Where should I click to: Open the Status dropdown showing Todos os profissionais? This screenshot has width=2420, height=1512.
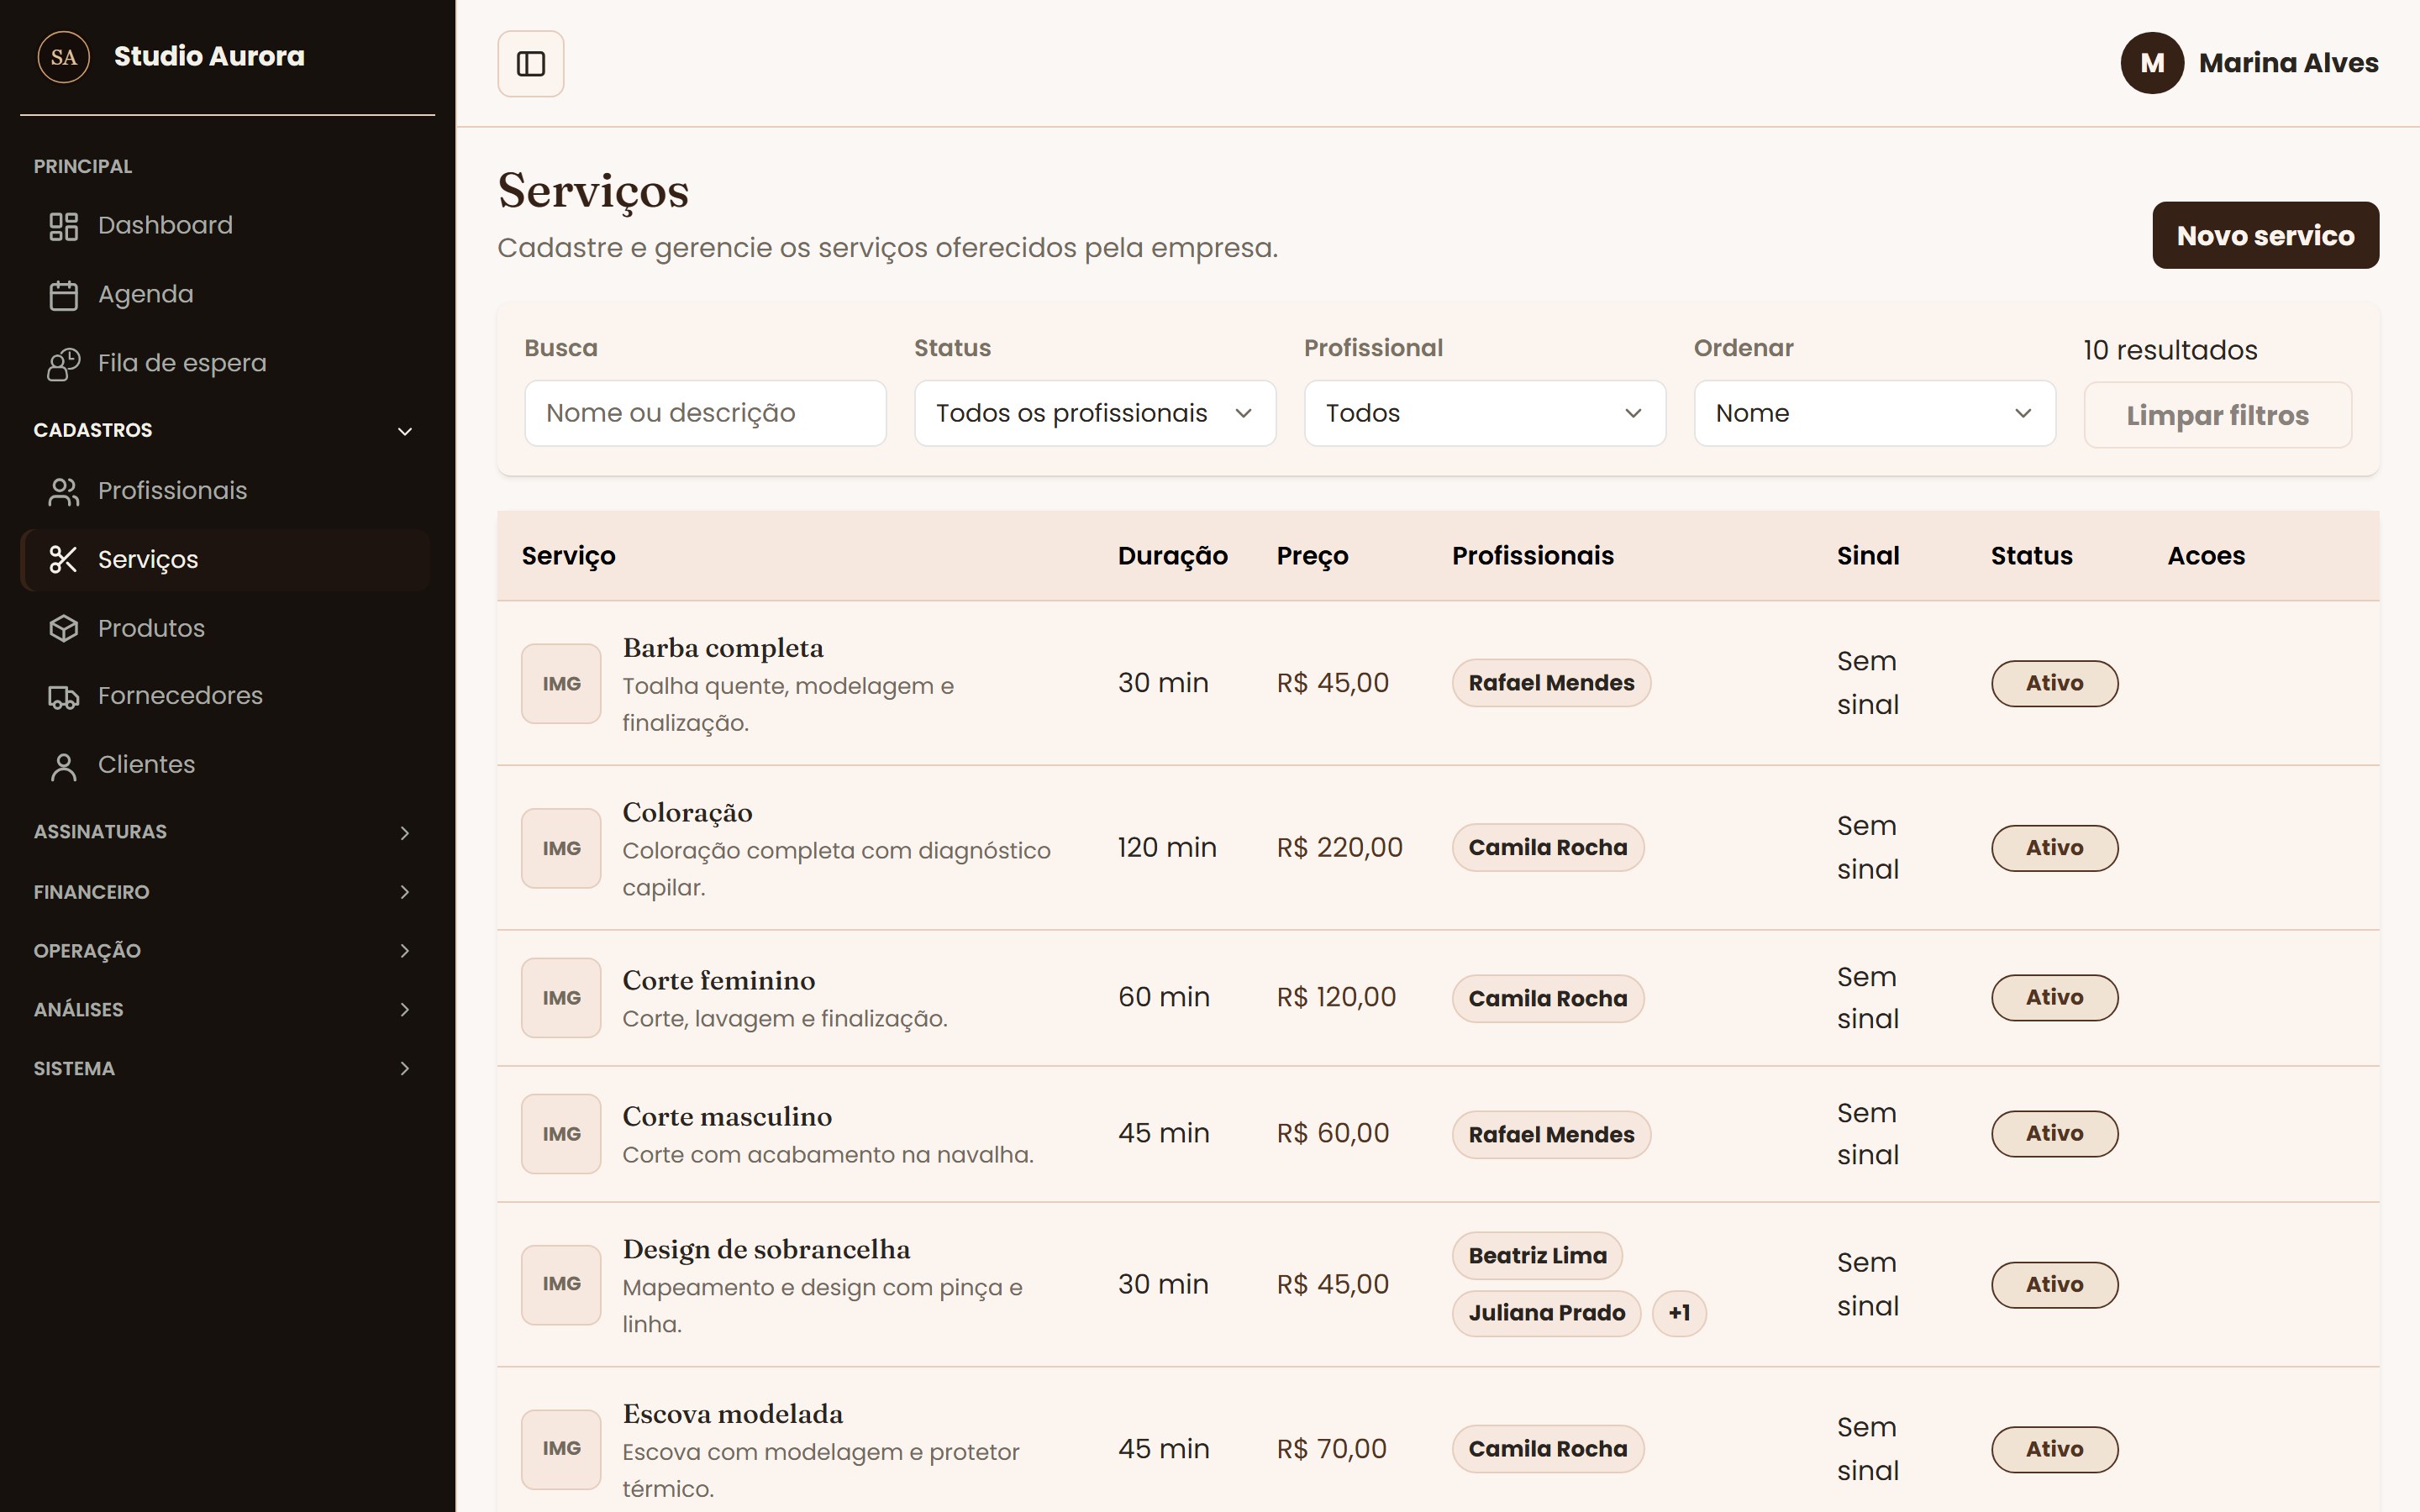pyautogui.click(x=1095, y=413)
